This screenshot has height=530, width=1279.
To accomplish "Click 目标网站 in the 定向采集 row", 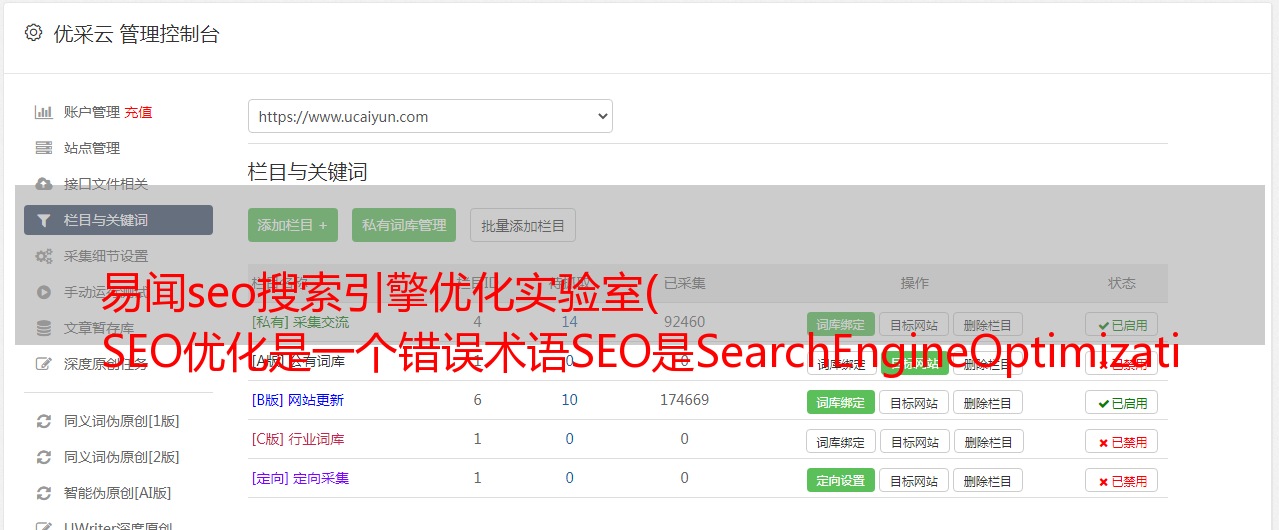I will tap(914, 480).
